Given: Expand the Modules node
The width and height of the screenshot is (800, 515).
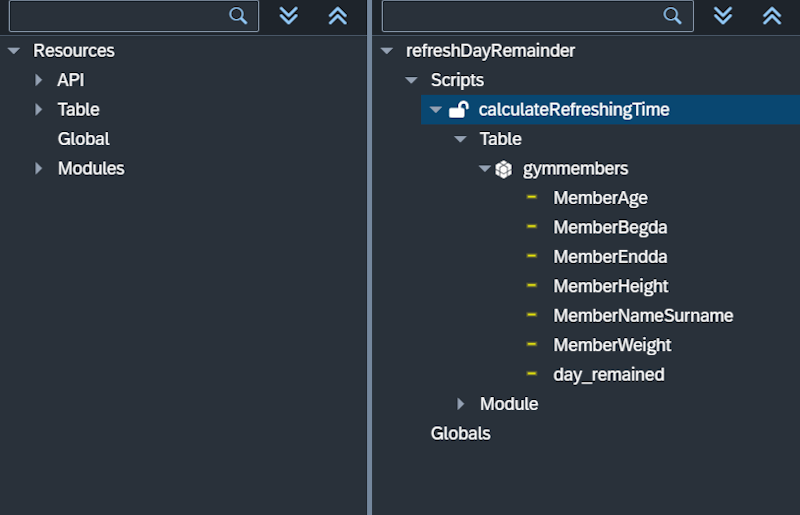Looking at the screenshot, I should point(38,168).
